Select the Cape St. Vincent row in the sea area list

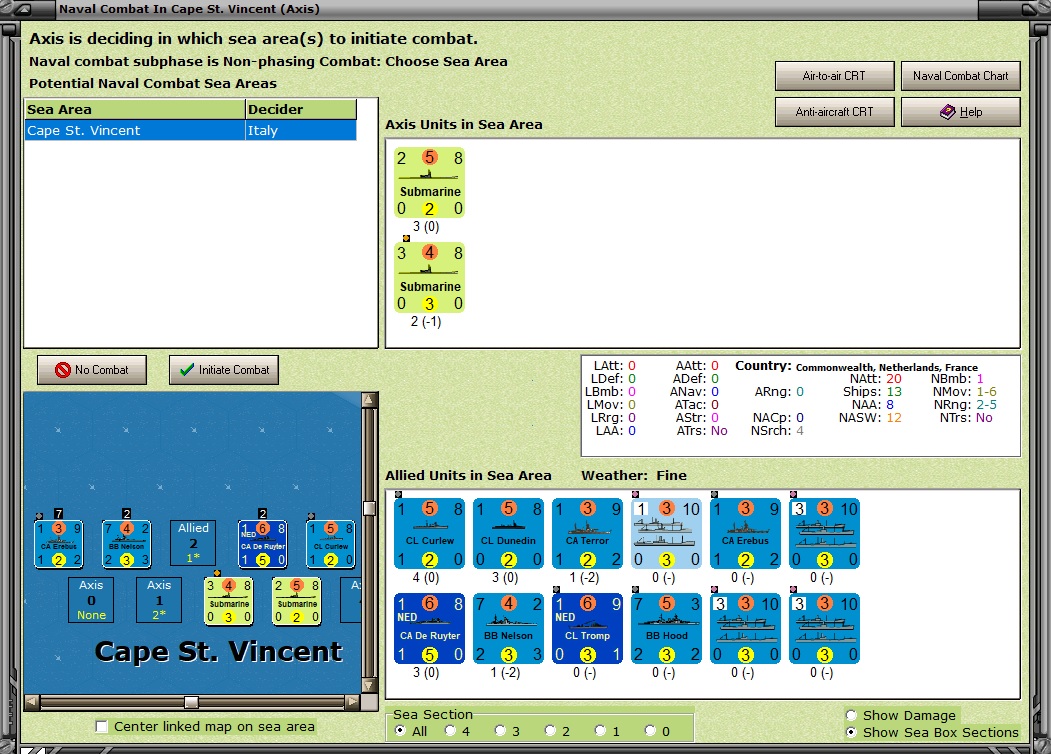click(x=190, y=131)
